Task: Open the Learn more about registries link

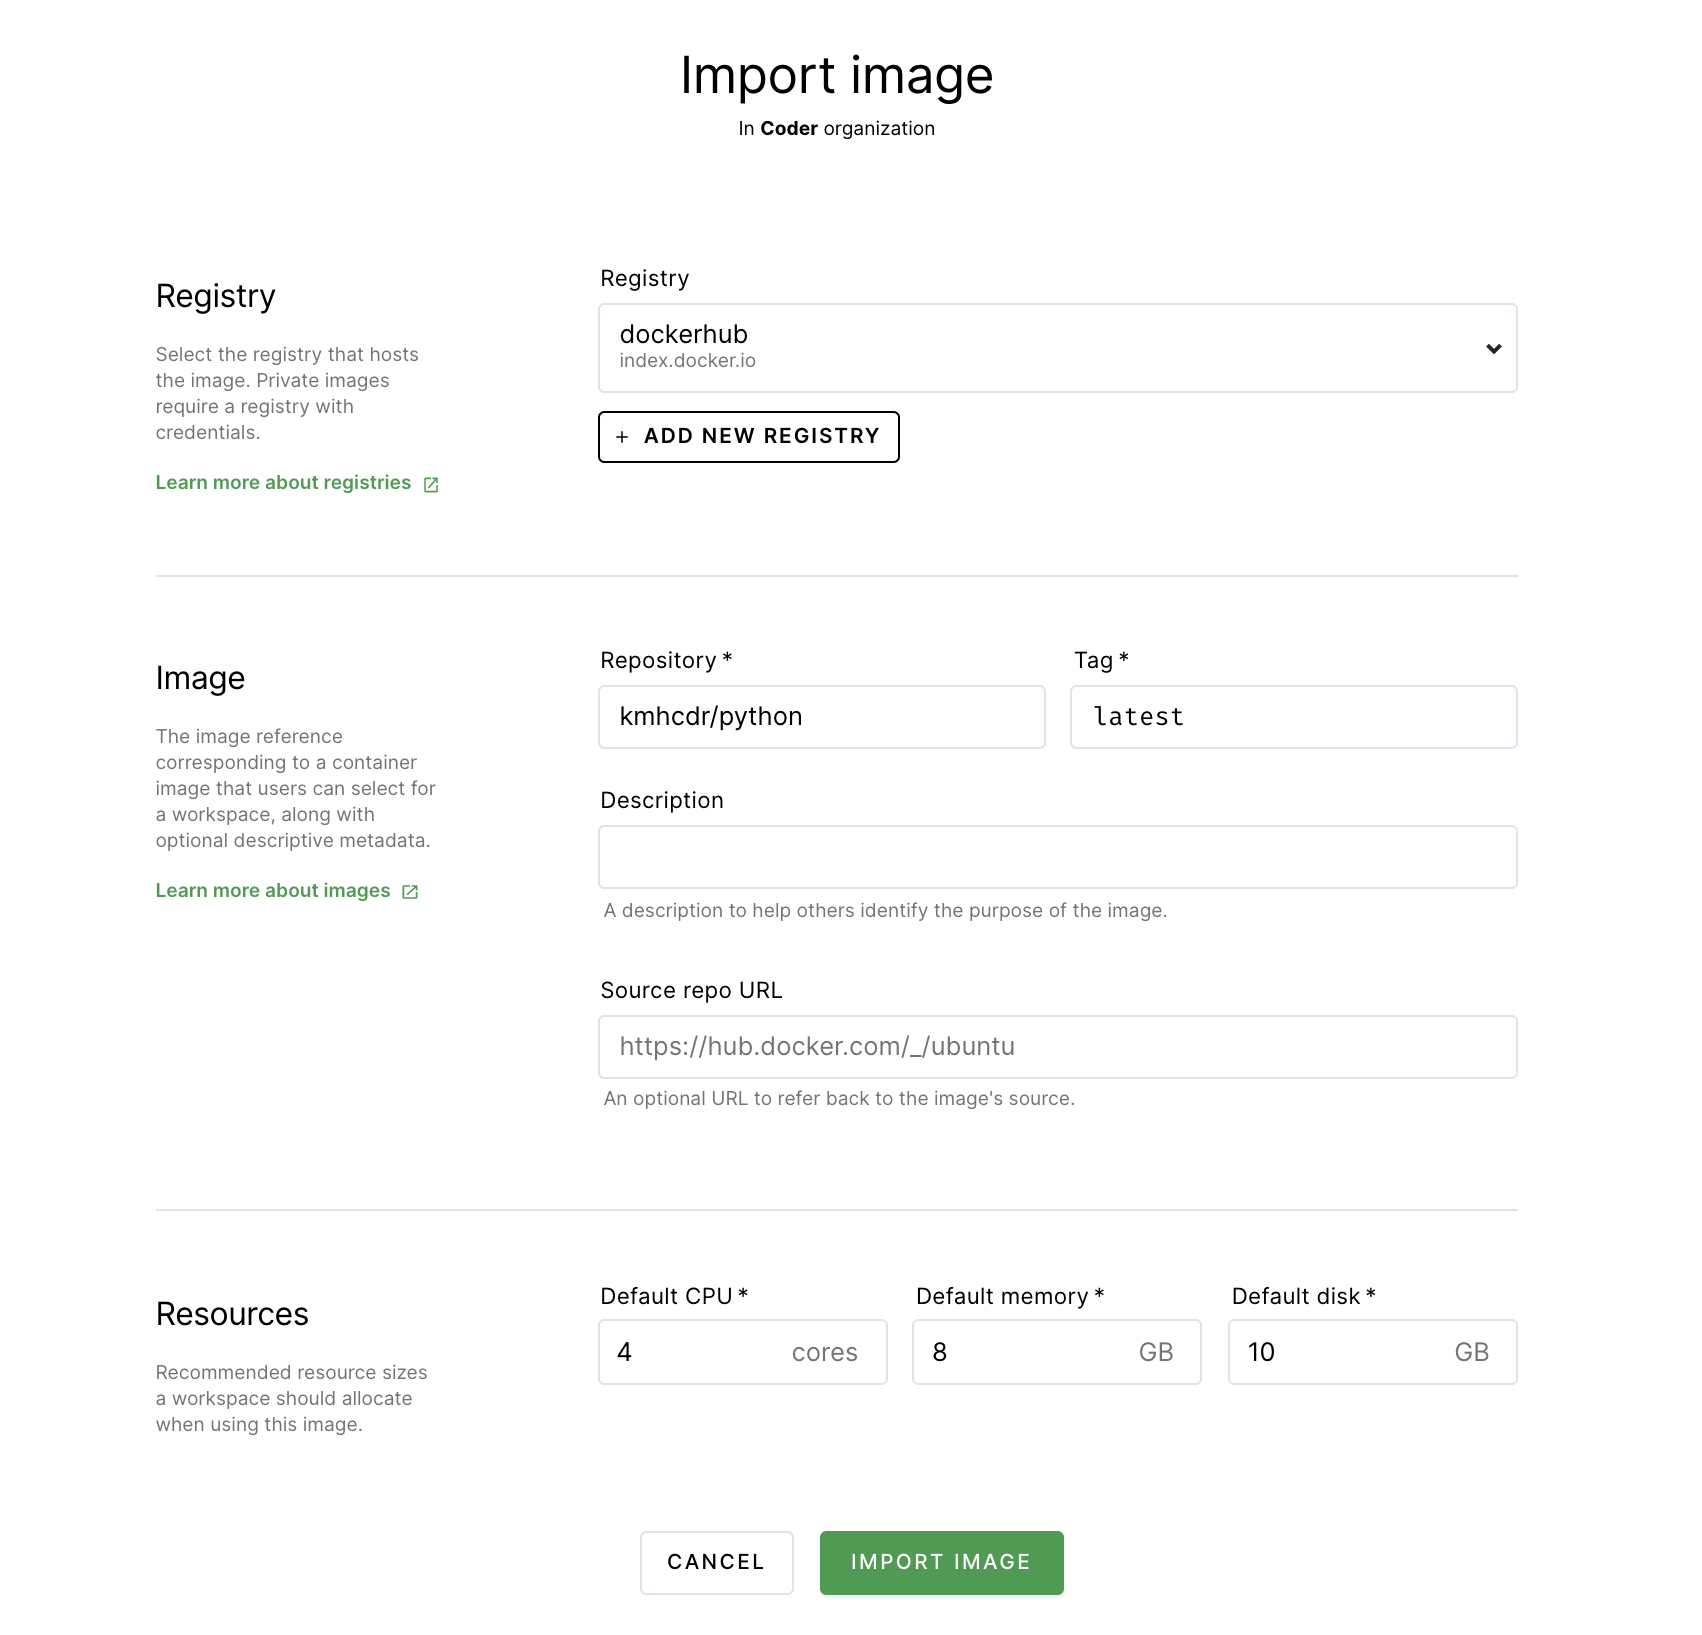Action: click(x=282, y=483)
